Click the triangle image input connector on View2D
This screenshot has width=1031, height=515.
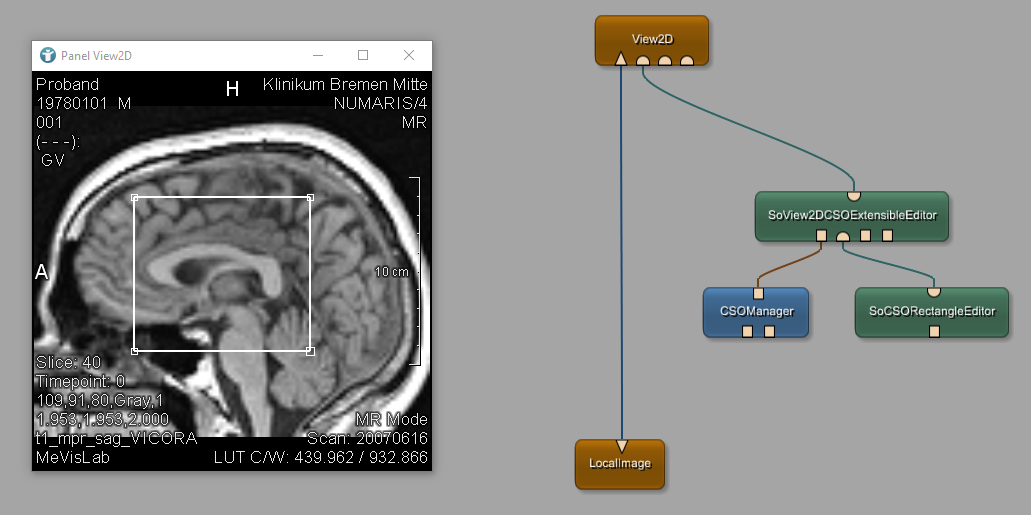621,60
